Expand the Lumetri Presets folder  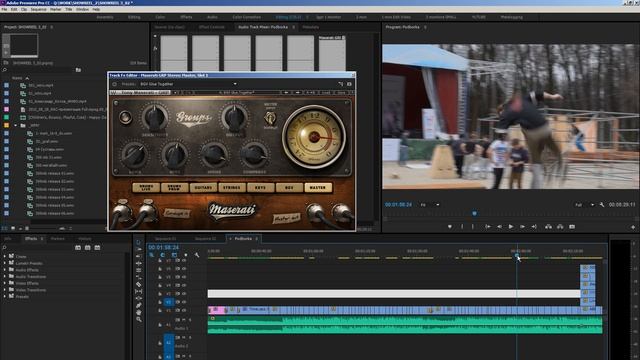pos(5,263)
